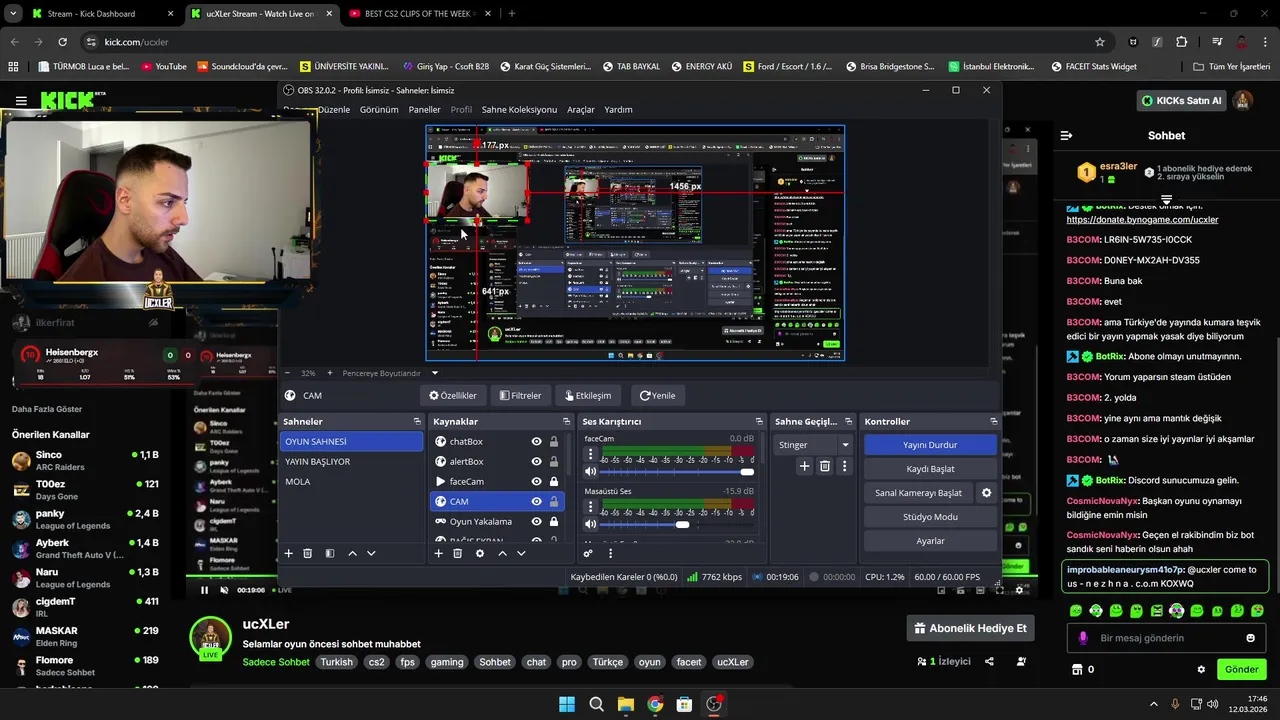
Task: Toggle visibility of alertBox source
Action: tap(537, 461)
